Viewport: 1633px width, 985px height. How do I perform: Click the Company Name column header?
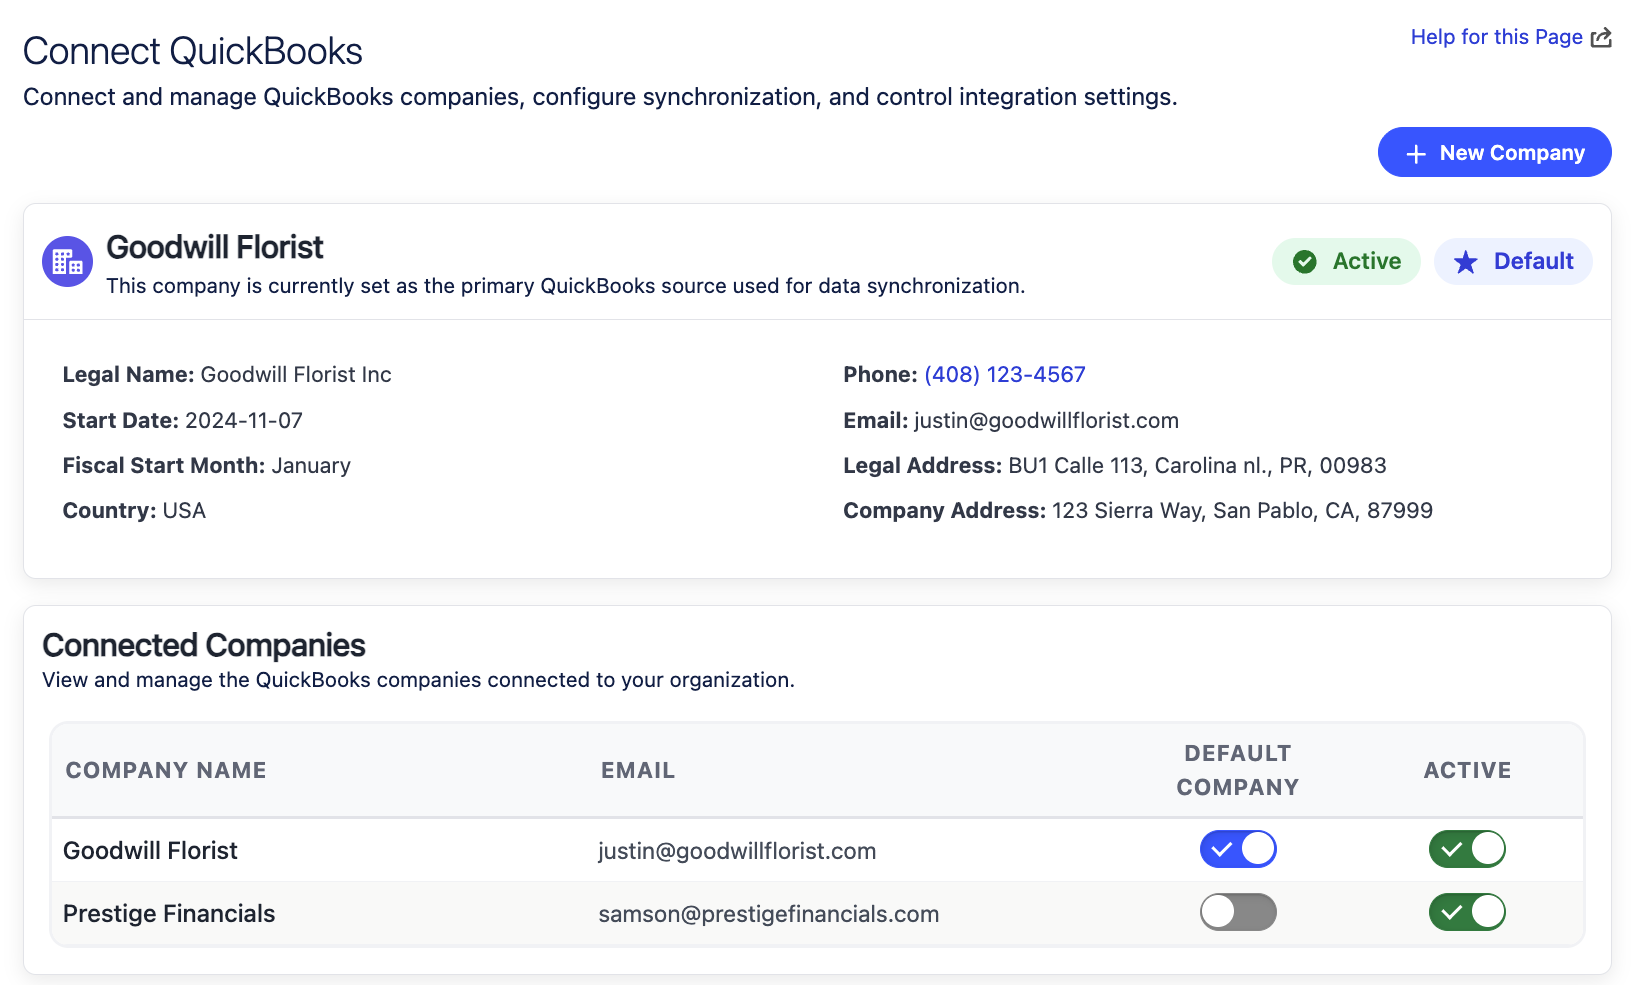166,770
